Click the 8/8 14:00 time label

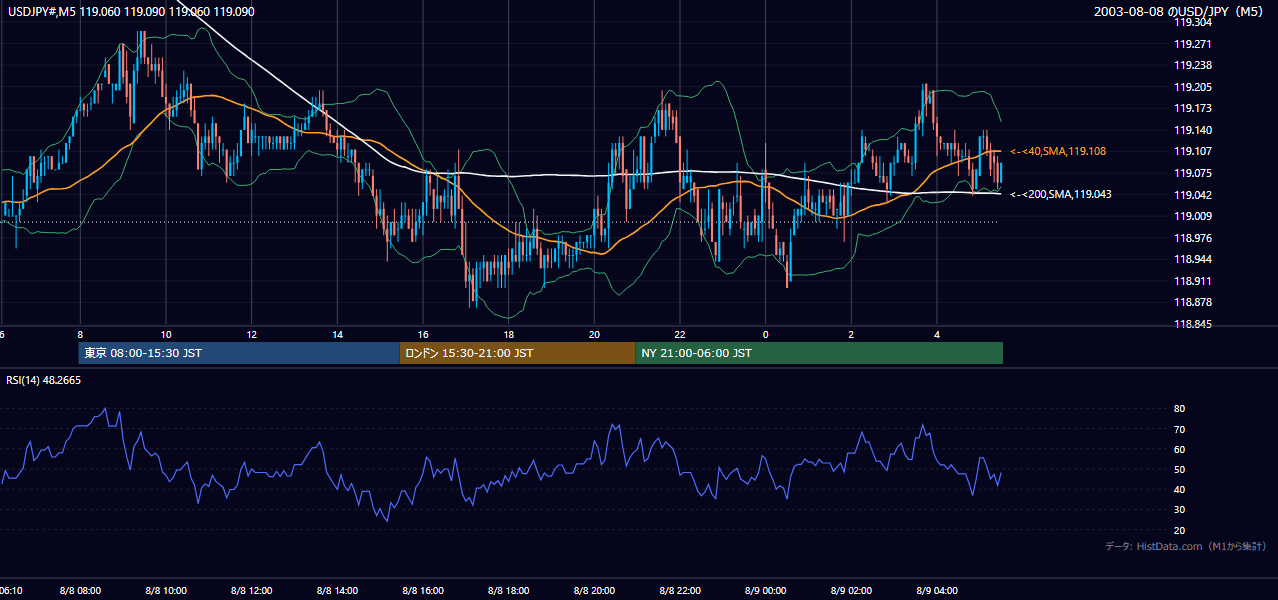[337, 591]
